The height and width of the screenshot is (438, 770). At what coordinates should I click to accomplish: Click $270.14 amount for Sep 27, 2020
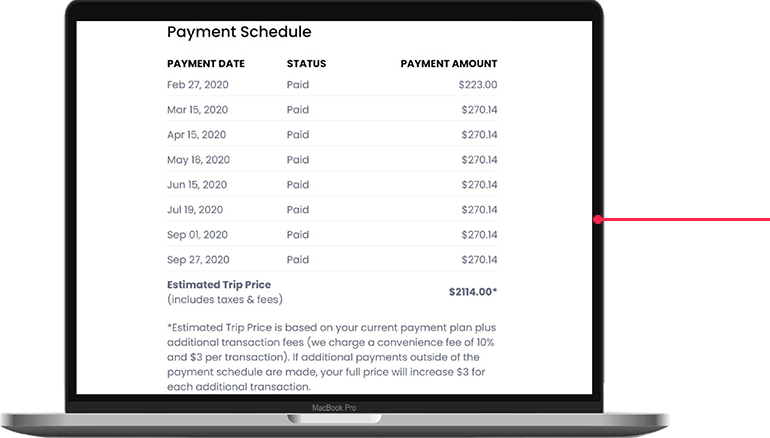[x=479, y=260]
